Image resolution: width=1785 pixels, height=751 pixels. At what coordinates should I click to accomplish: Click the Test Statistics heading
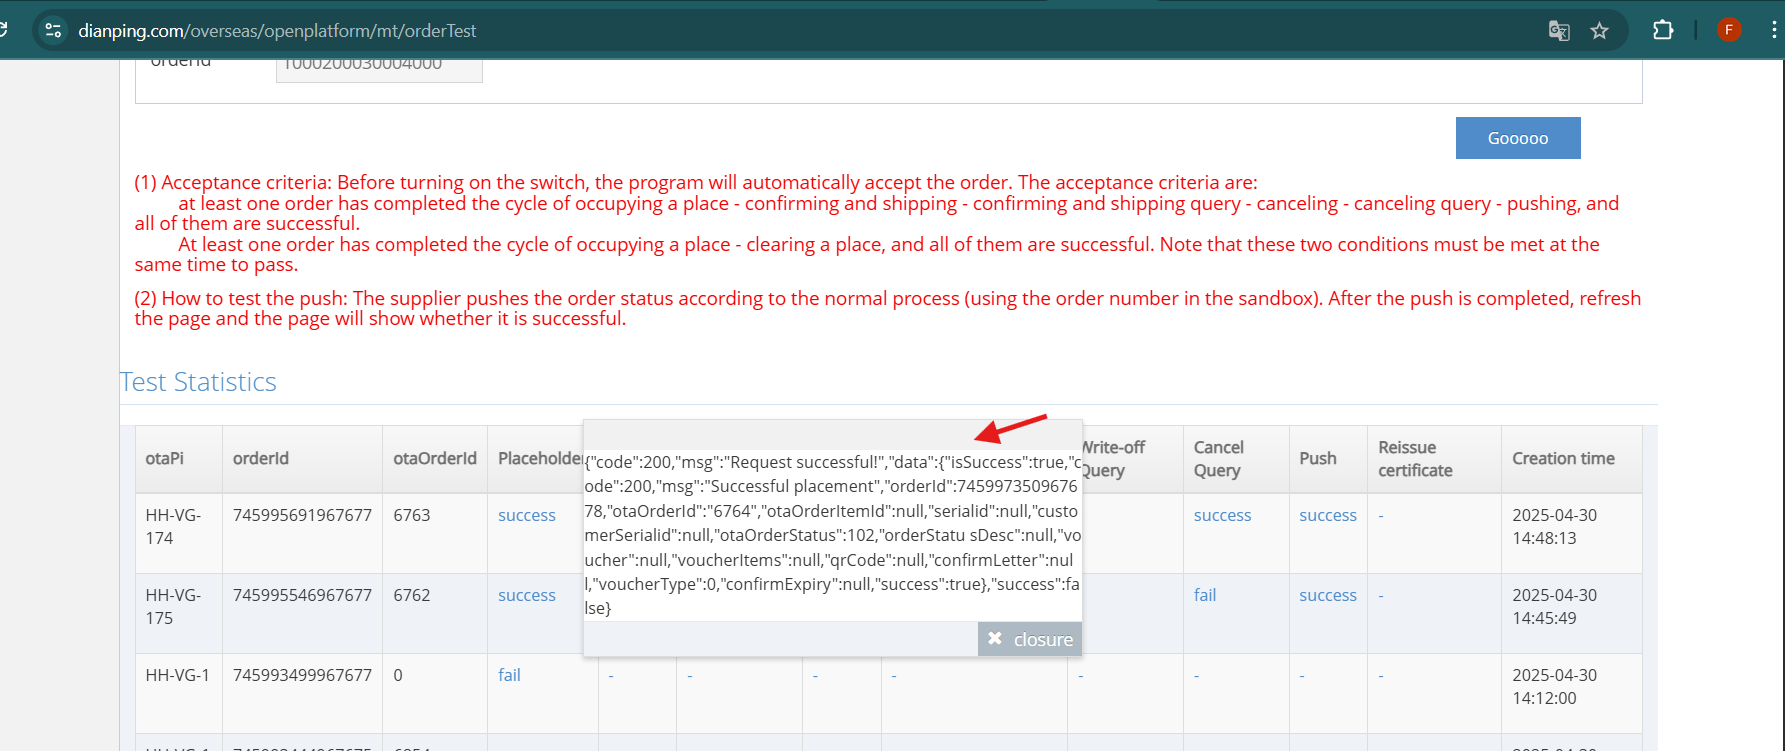[x=198, y=382]
